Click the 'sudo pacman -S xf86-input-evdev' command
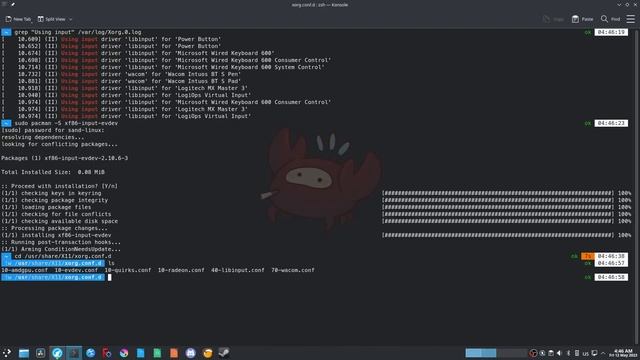Viewport: 640px width, 360px height. coord(66,123)
